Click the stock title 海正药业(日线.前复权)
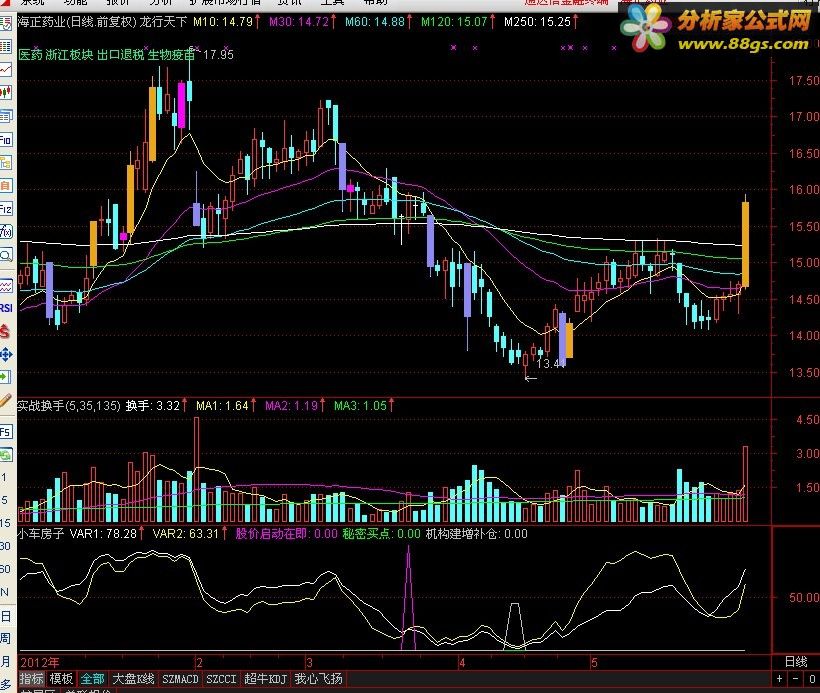Image resolution: width=820 pixels, height=693 pixels. (77, 22)
